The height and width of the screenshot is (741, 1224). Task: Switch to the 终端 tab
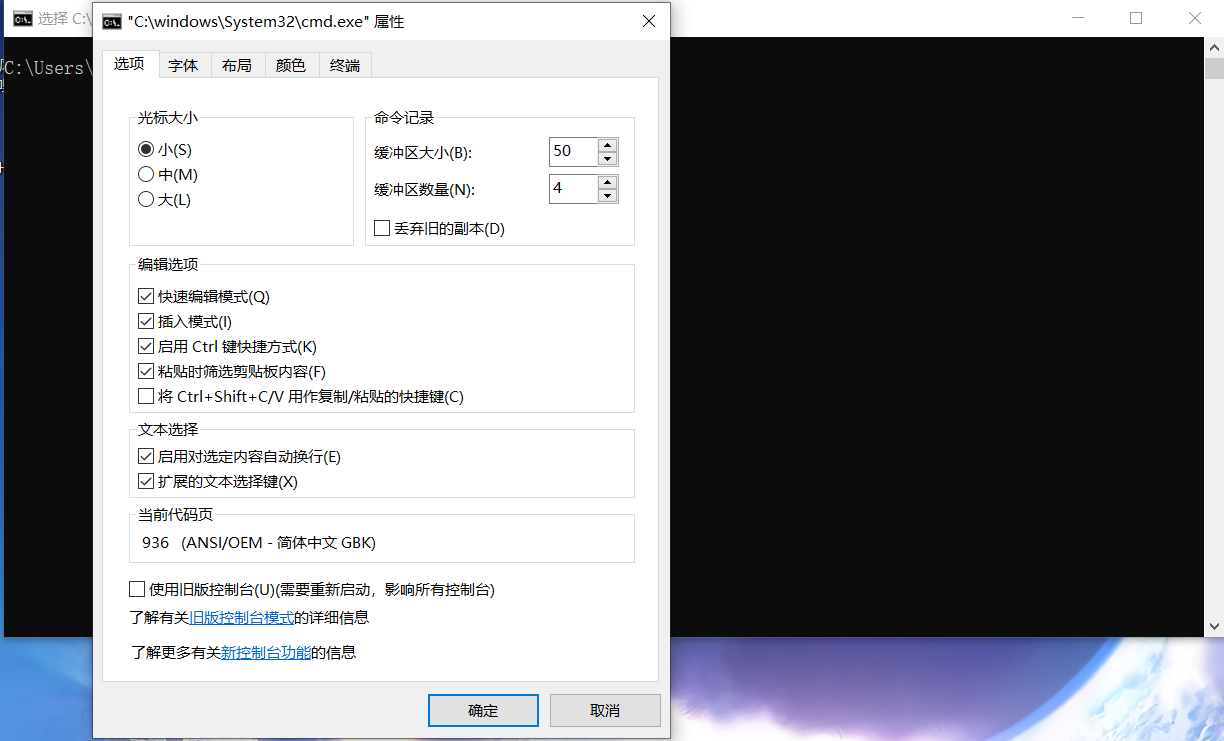pos(345,66)
